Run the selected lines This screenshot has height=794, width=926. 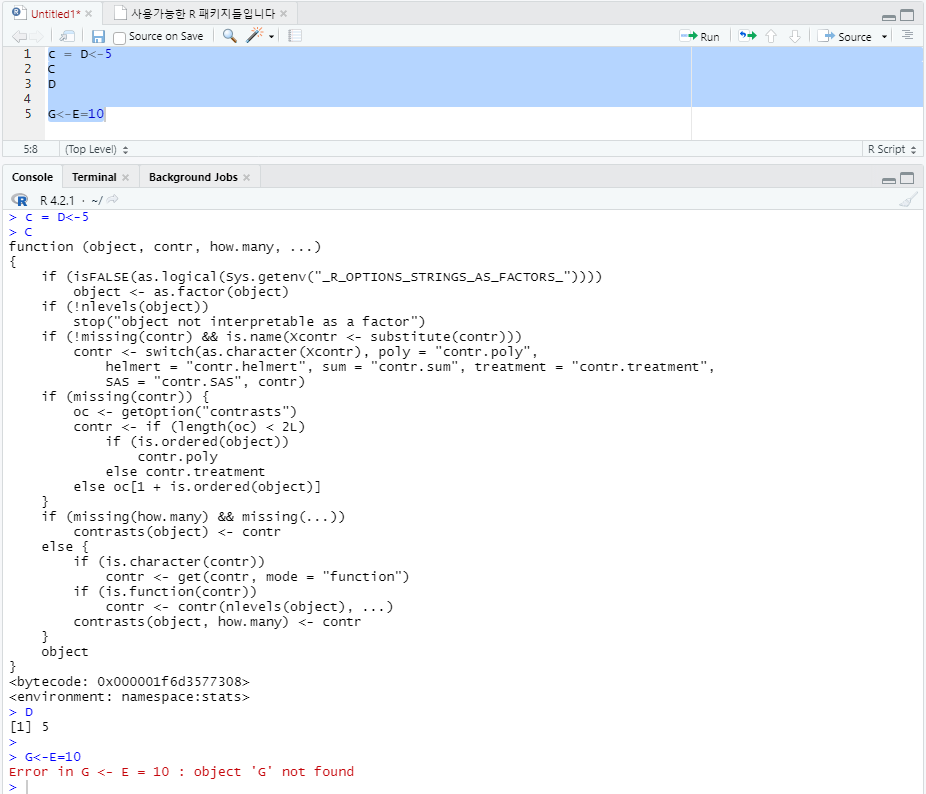click(700, 37)
